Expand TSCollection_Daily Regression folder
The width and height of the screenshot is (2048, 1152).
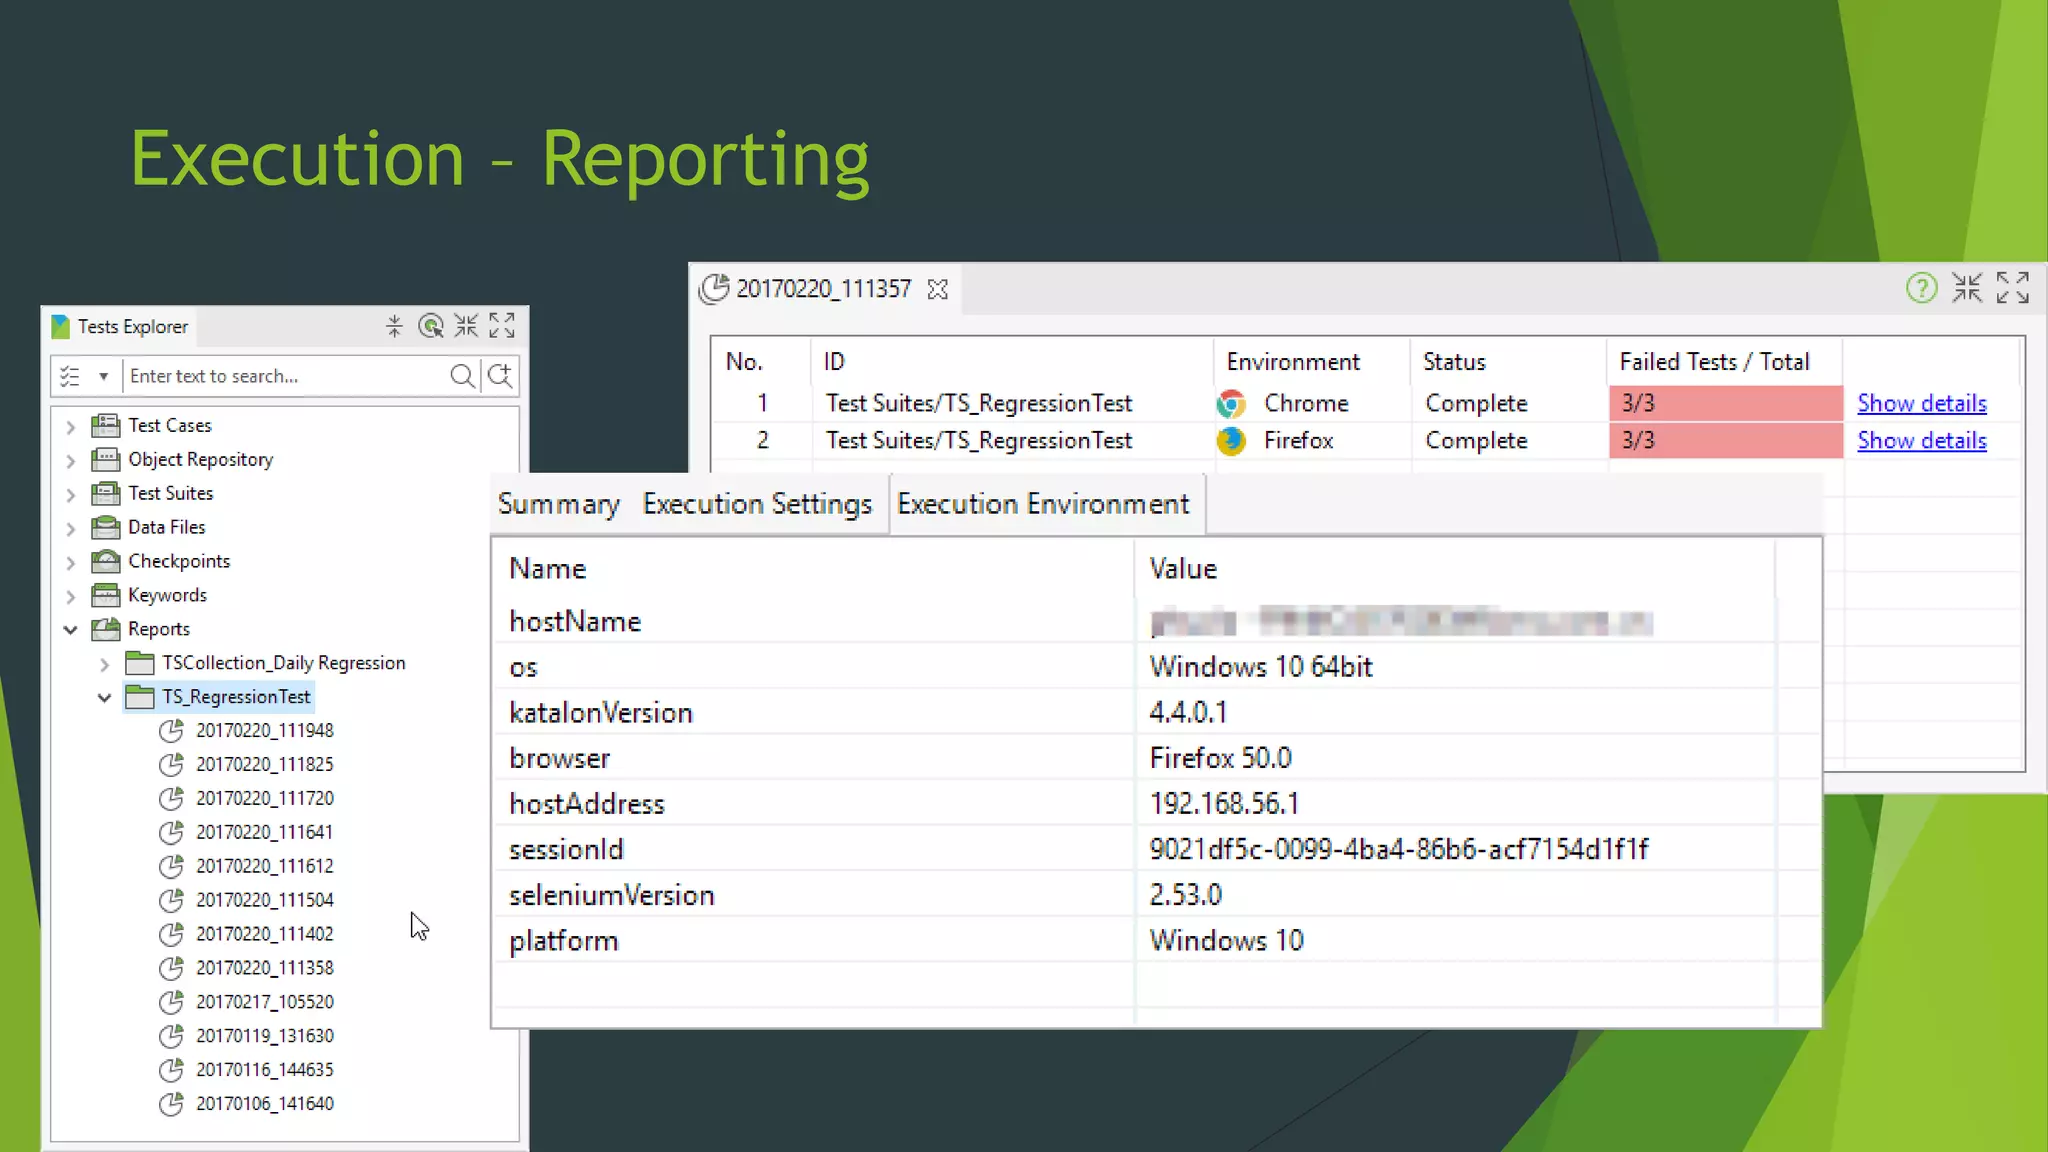pyautogui.click(x=104, y=663)
